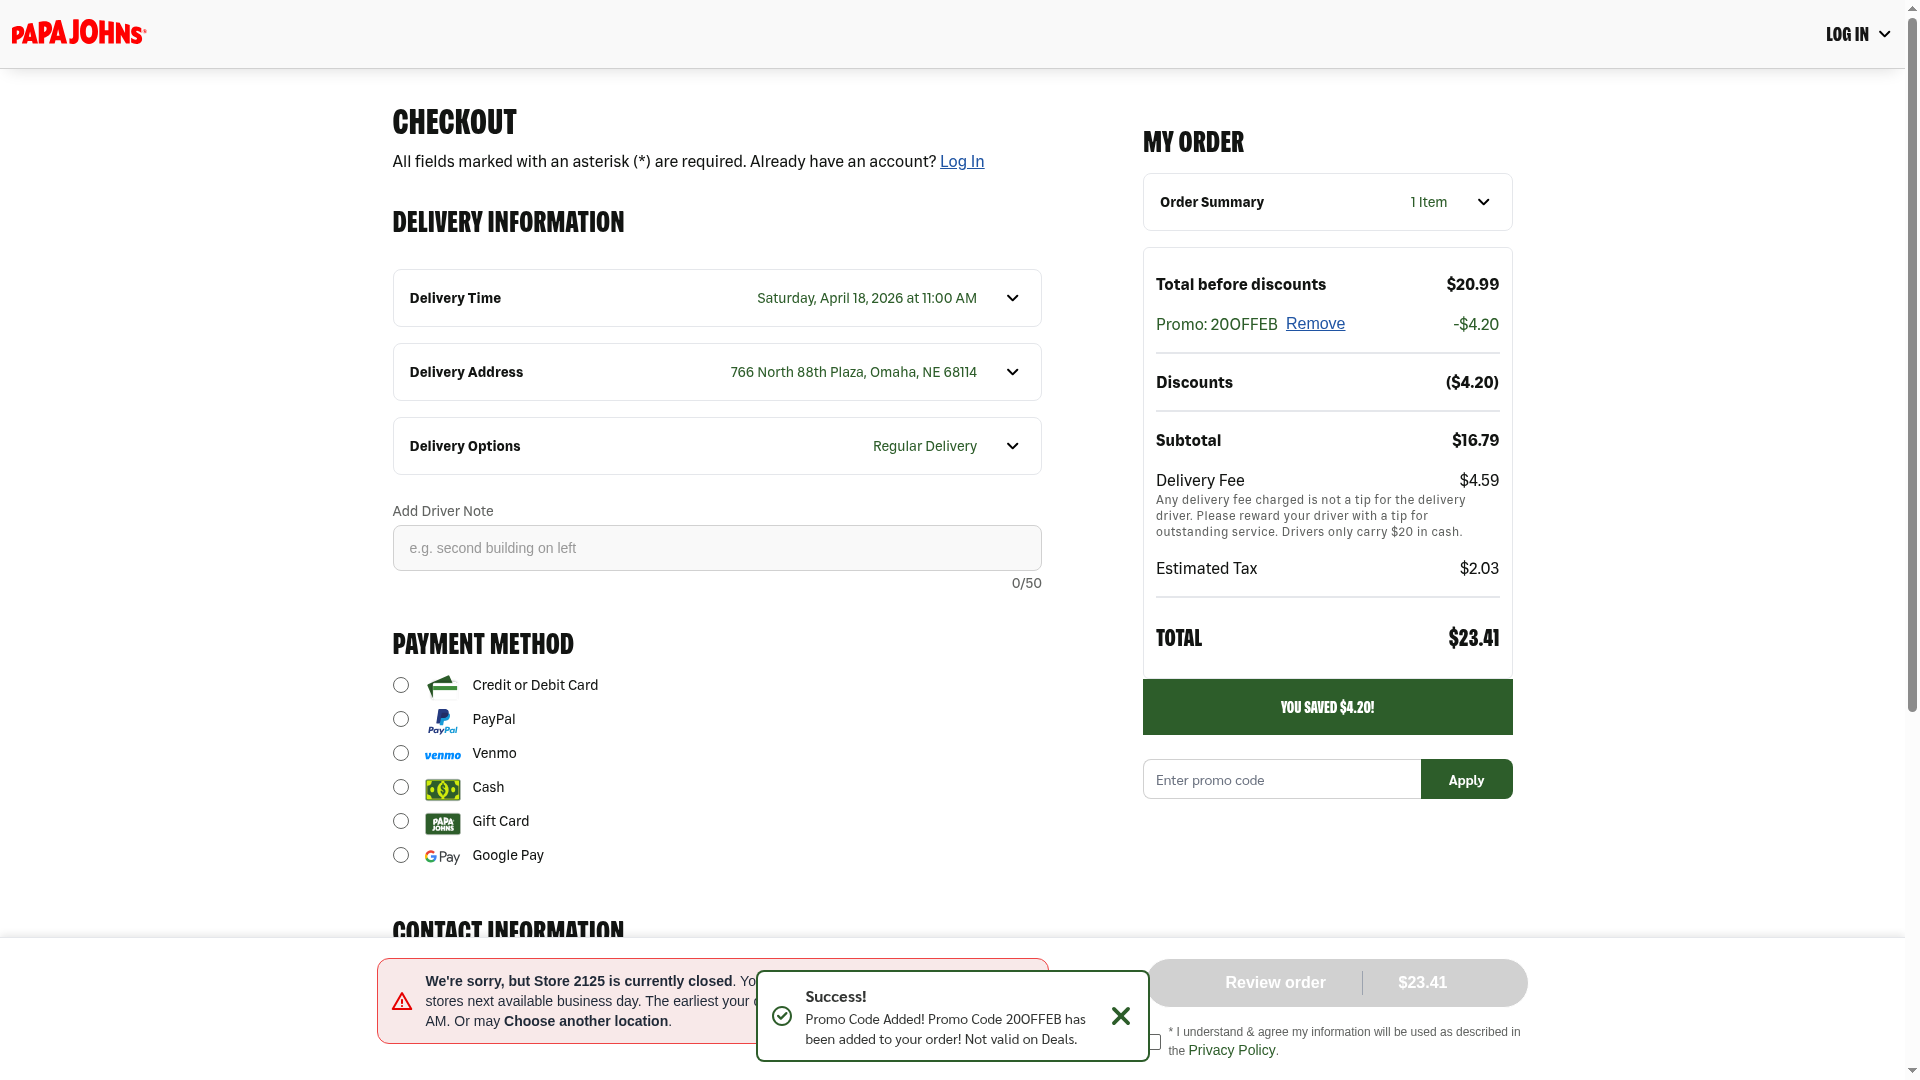The height and width of the screenshot is (1080, 1920).
Task: Click the -$4.20 promo amount
Action: (1476, 324)
